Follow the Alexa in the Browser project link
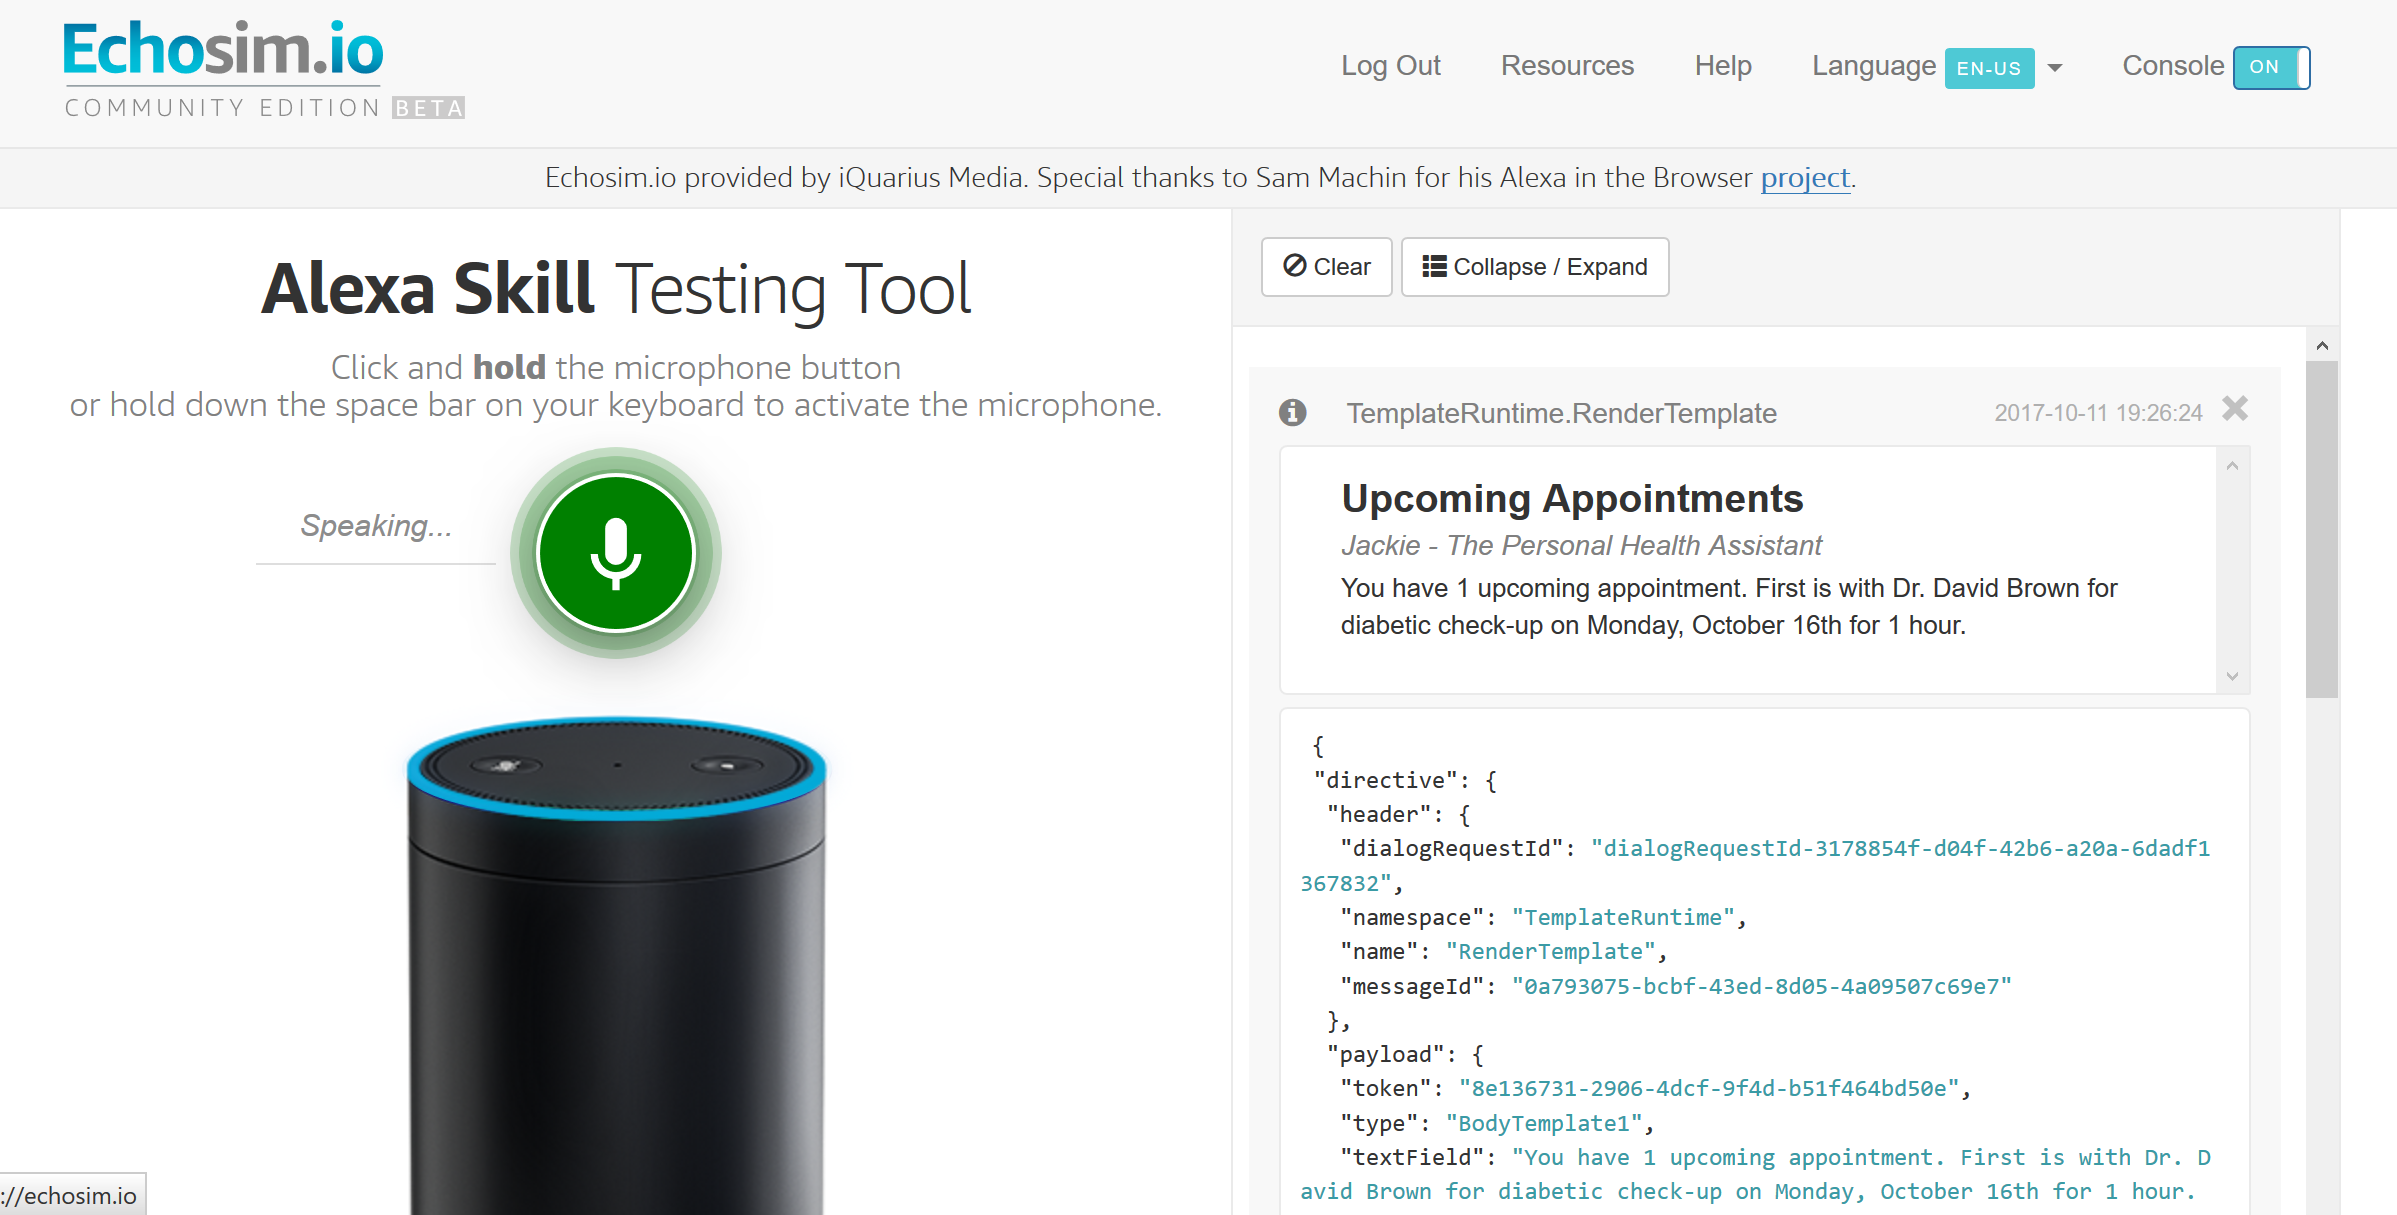 [x=1805, y=178]
